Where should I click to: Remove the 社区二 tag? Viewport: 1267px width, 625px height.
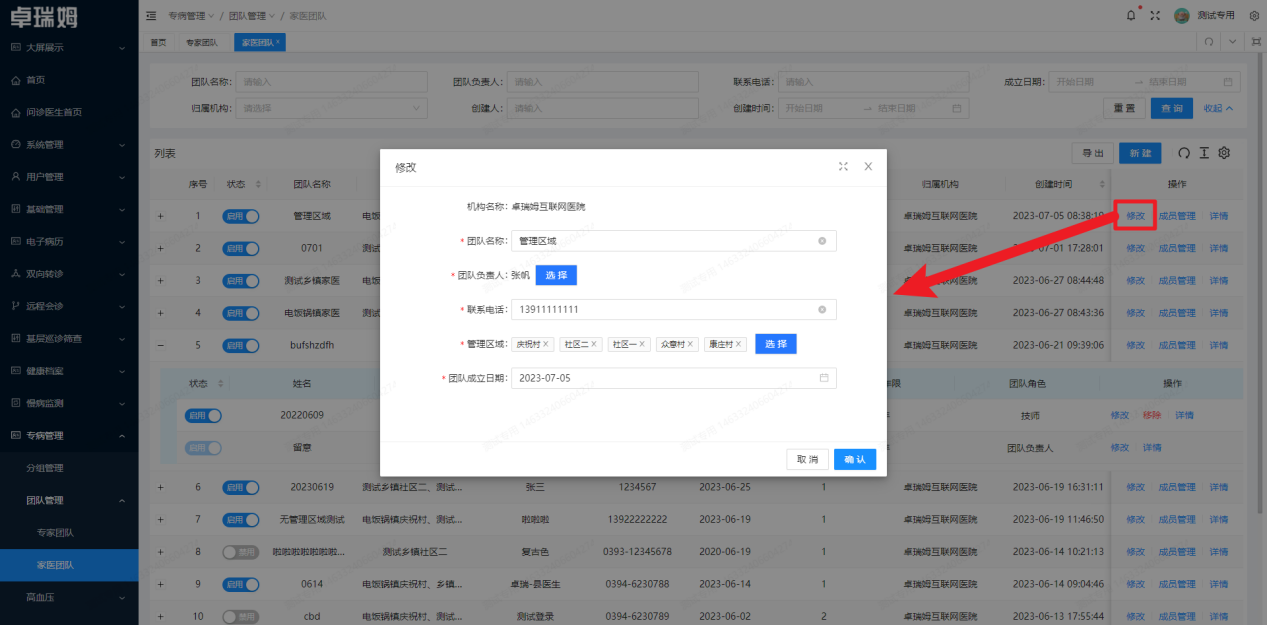pyautogui.click(x=594, y=344)
